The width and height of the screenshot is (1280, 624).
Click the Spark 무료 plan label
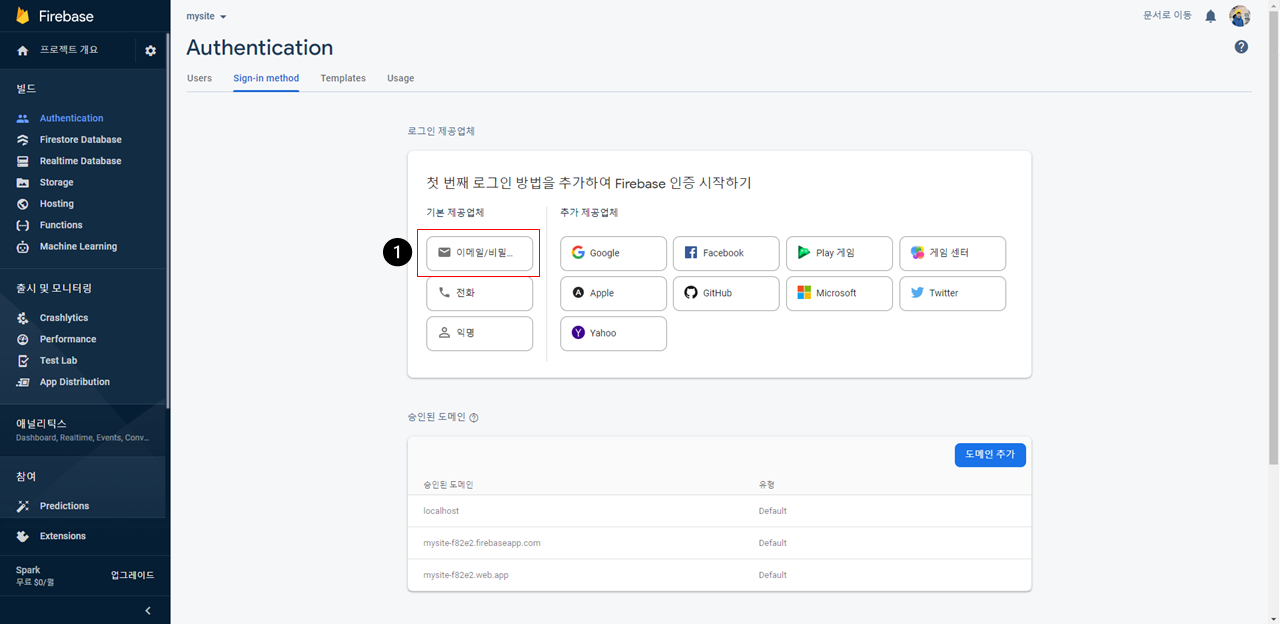(35, 576)
